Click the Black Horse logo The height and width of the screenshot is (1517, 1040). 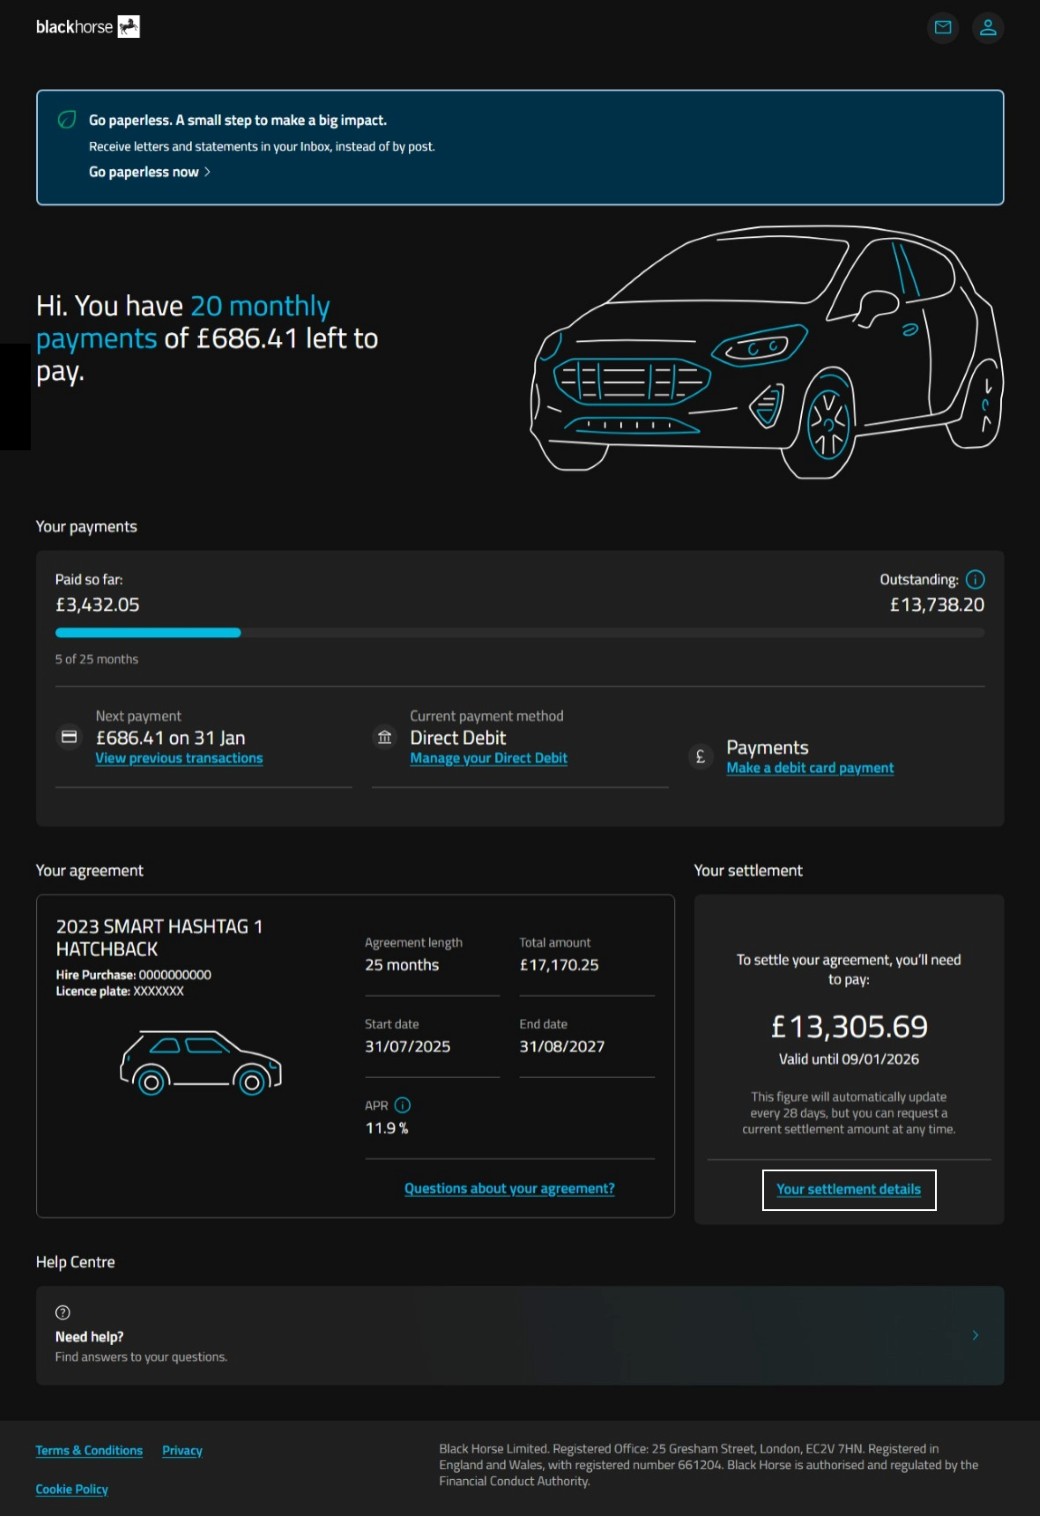click(87, 27)
